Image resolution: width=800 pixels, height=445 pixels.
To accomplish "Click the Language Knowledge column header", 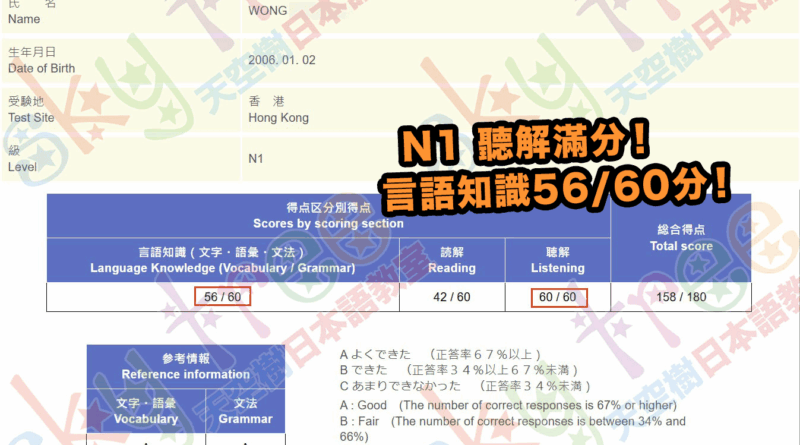I will 223,260.
